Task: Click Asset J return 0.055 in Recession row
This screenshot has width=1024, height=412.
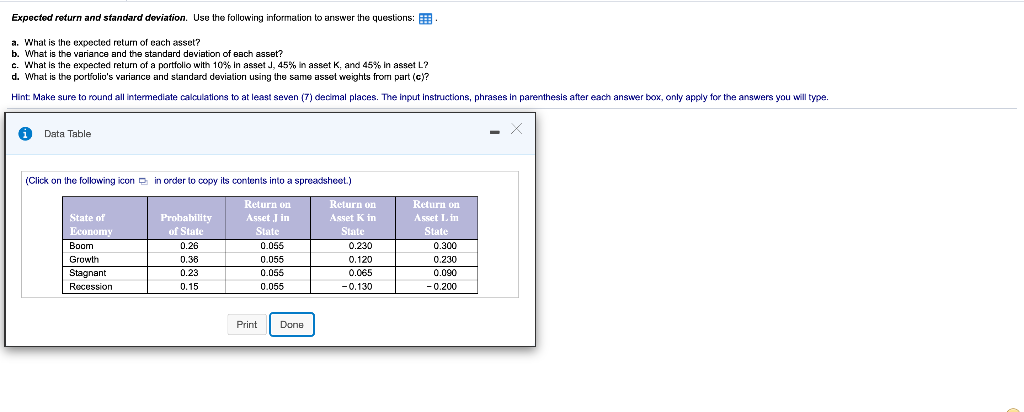Action: click(272, 287)
